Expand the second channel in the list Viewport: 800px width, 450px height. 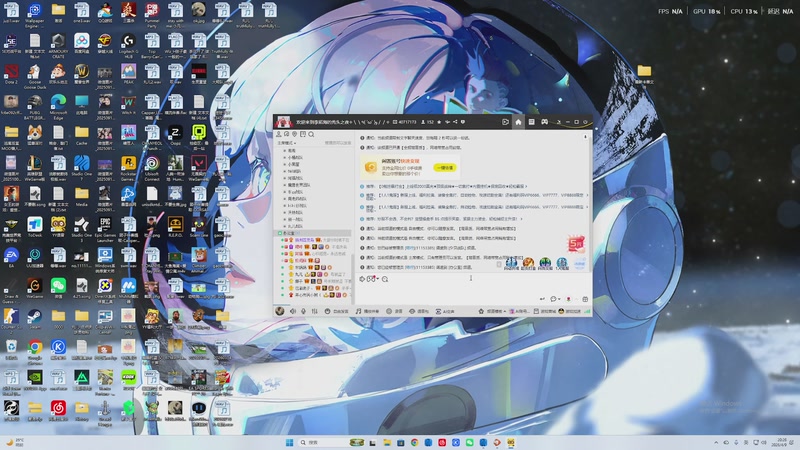(285, 158)
